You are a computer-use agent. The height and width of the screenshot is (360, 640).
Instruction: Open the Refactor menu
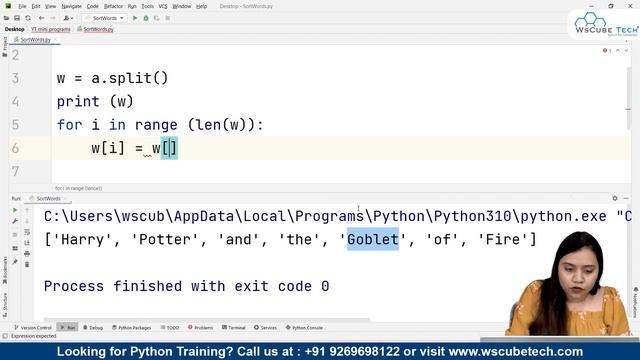[x=113, y=6]
